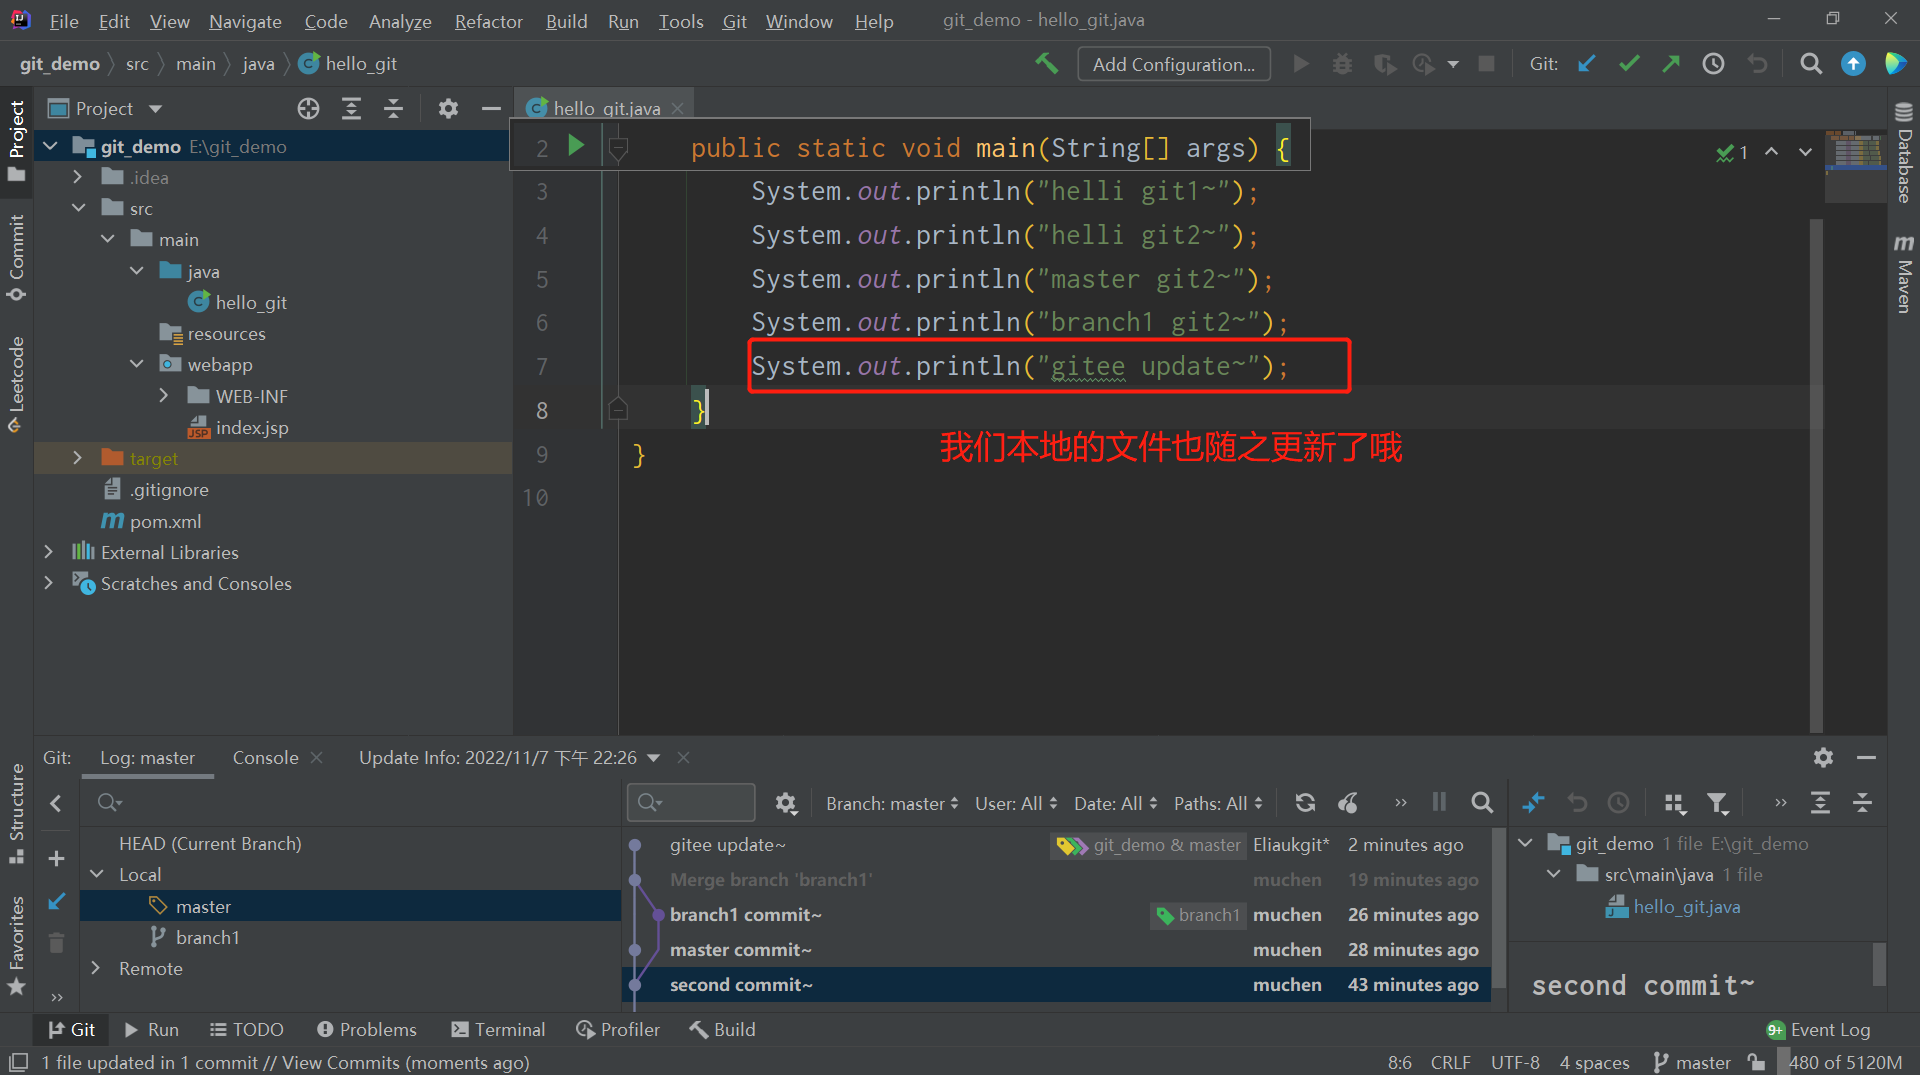The height and width of the screenshot is (1075, 1920).
Task: Click CRLF line separator in status bar
Action: (x=1450, y=1062)
